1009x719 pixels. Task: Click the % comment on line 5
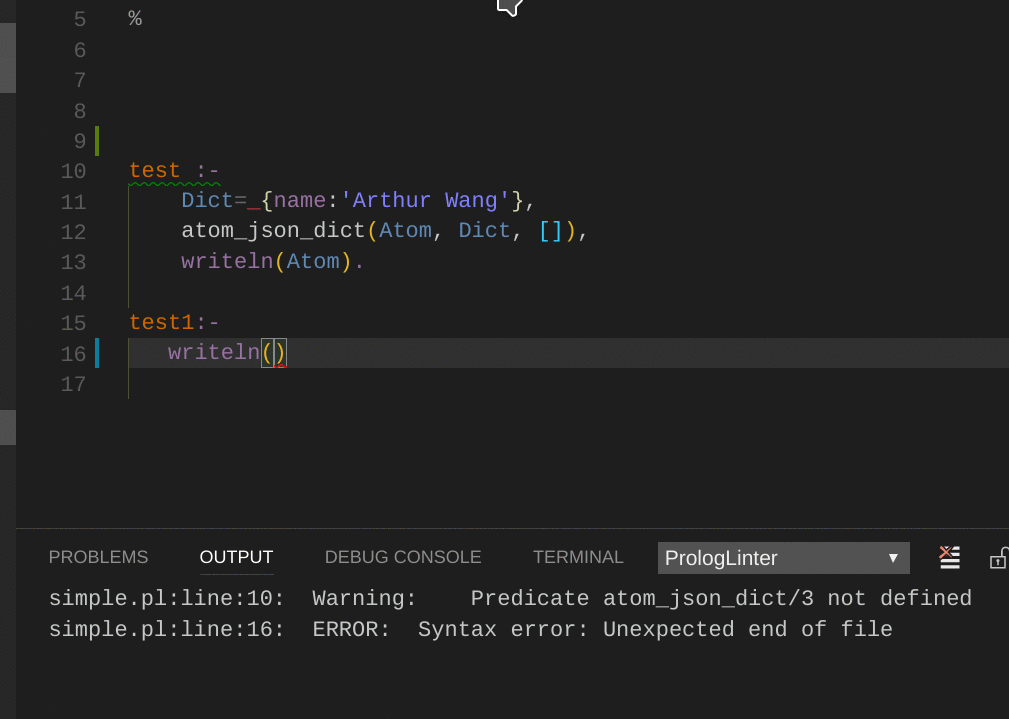(x=135, y=19)
